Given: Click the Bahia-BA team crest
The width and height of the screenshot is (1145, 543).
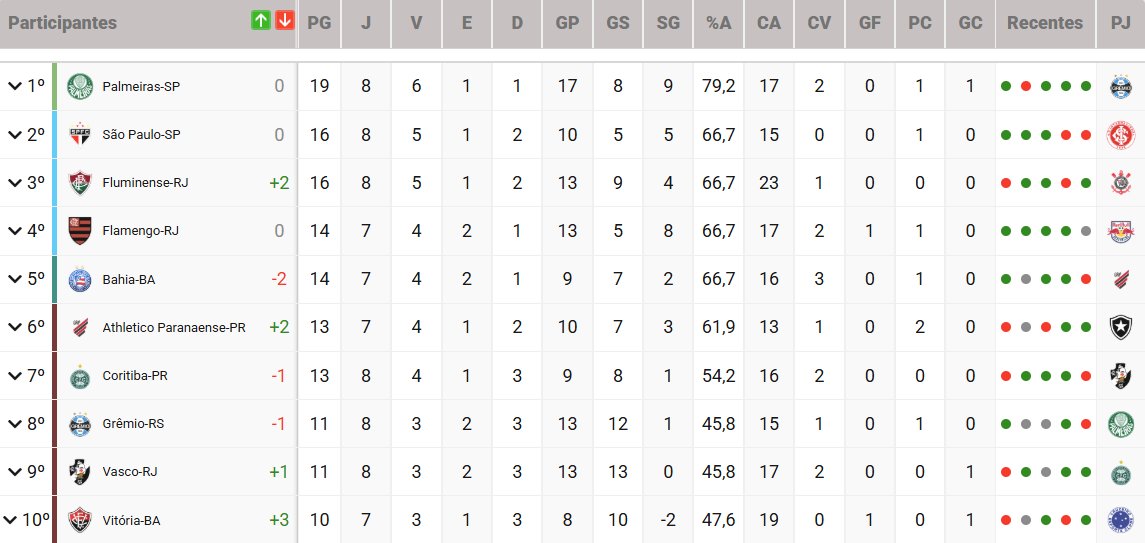Looking at the screenshot, I should coord(79,279).
